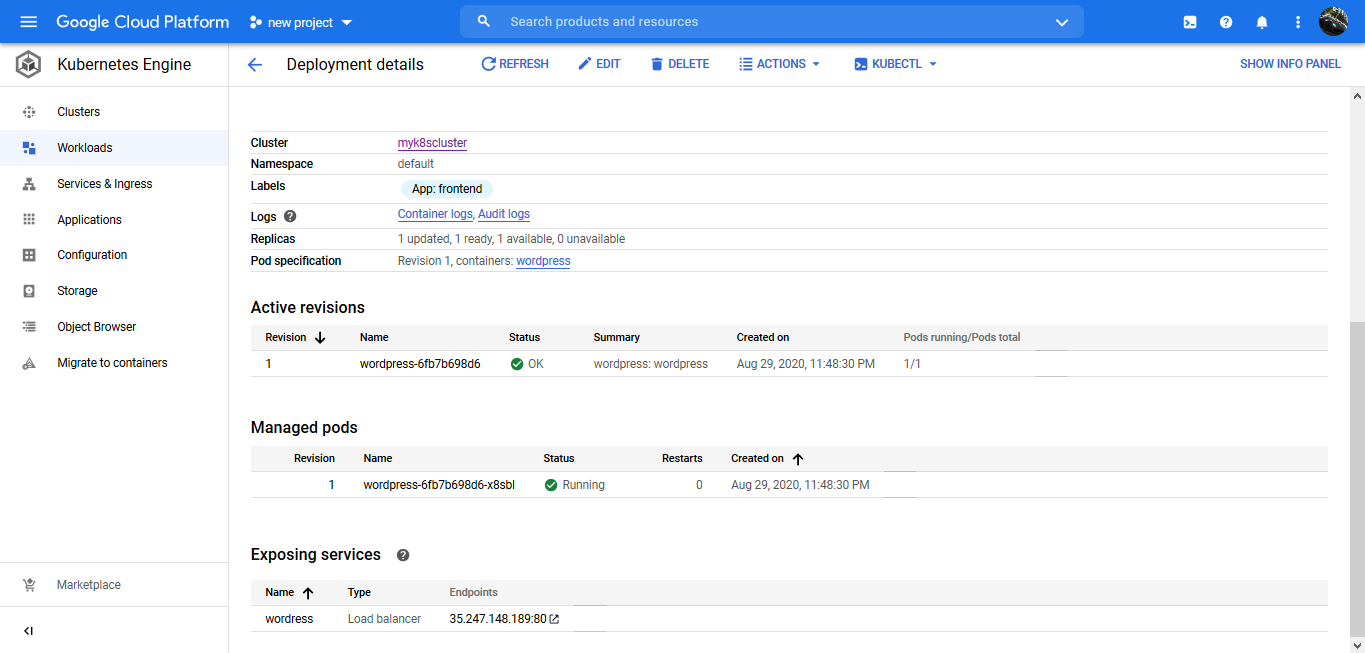The image size is (1365, 653).
Task: Click the Storage disk icon
Action: click(x=29, y=291)
